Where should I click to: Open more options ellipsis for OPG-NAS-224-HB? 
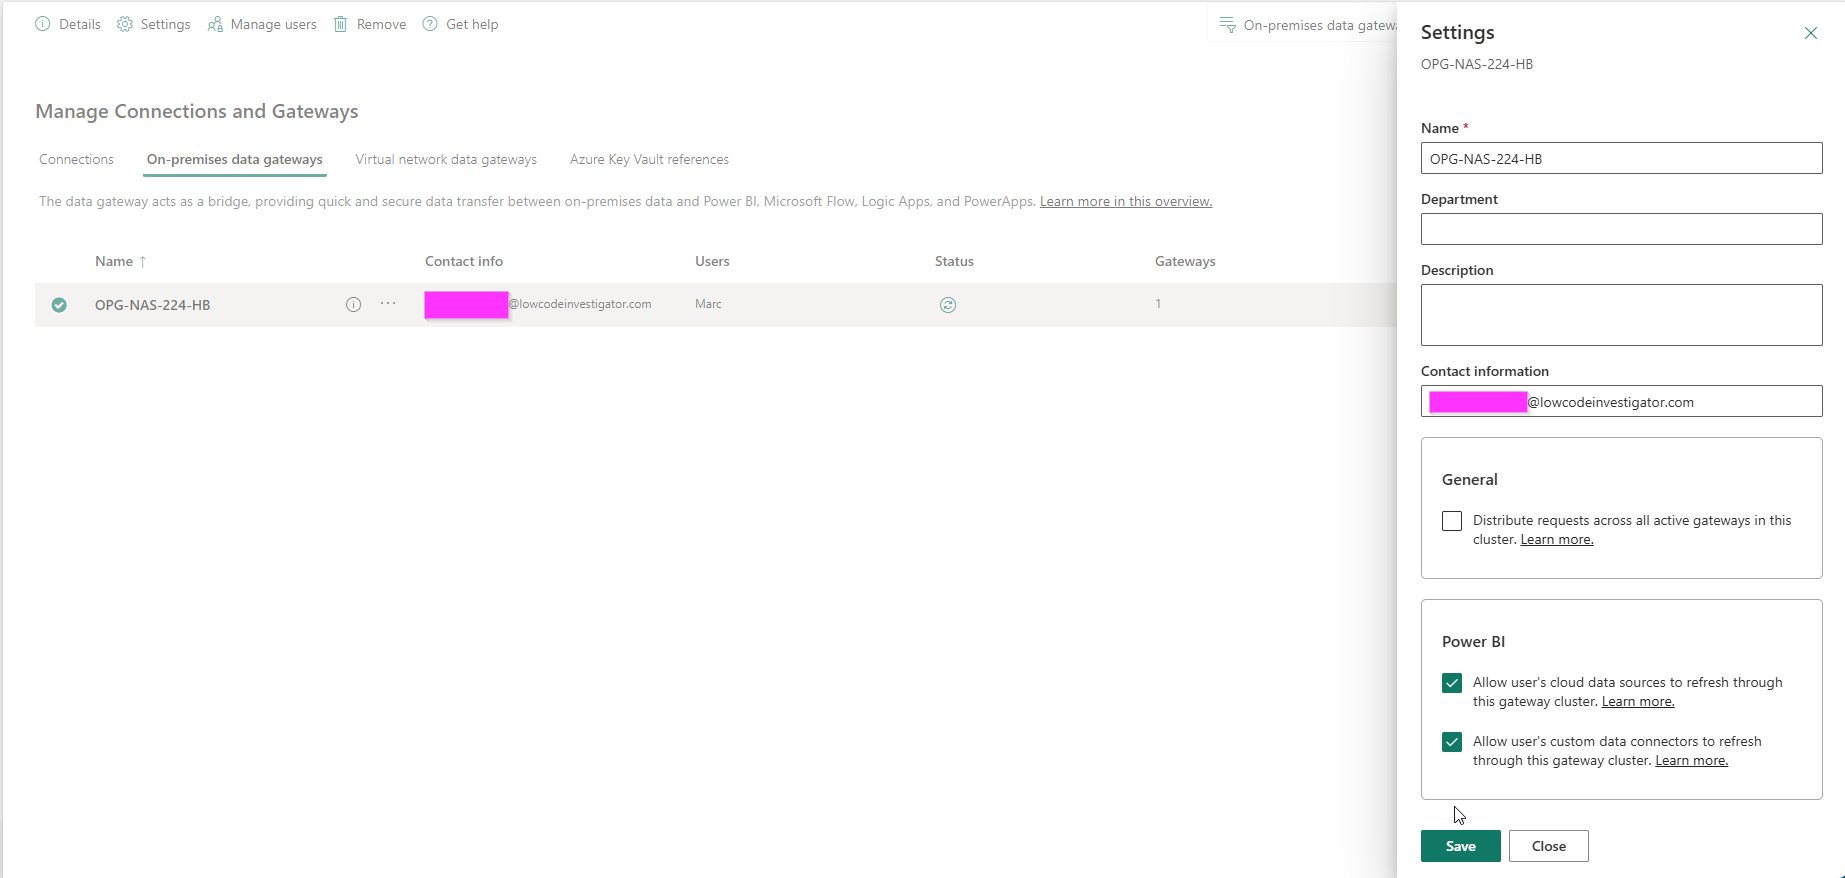pos(388,304)
